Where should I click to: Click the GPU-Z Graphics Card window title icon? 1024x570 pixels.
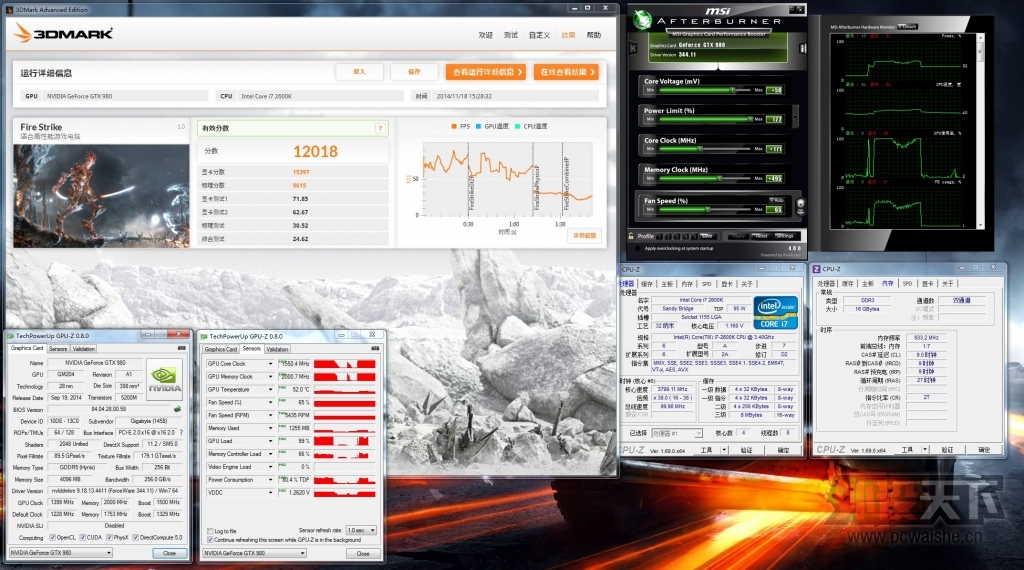pyautogui.click(x=10, y=336)
